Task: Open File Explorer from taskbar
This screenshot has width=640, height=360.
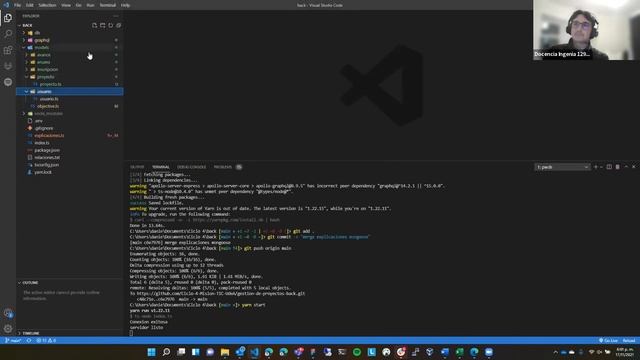Action: coord(225,352)
